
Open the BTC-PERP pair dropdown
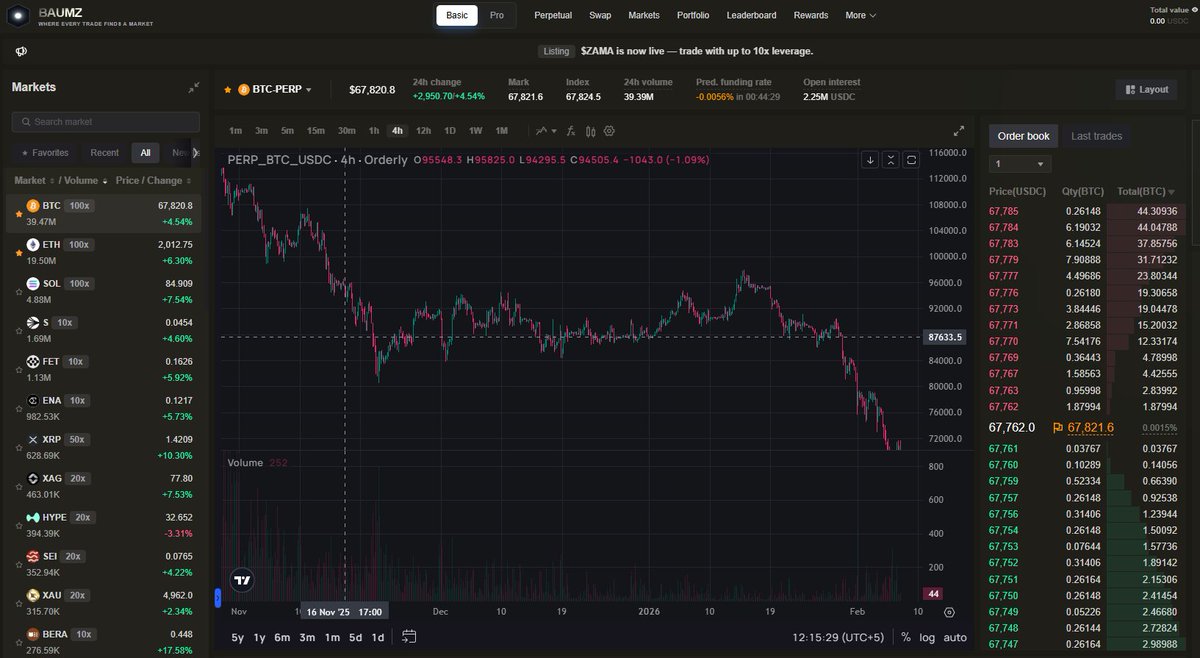pyautogui.click(x=275, y=90)
